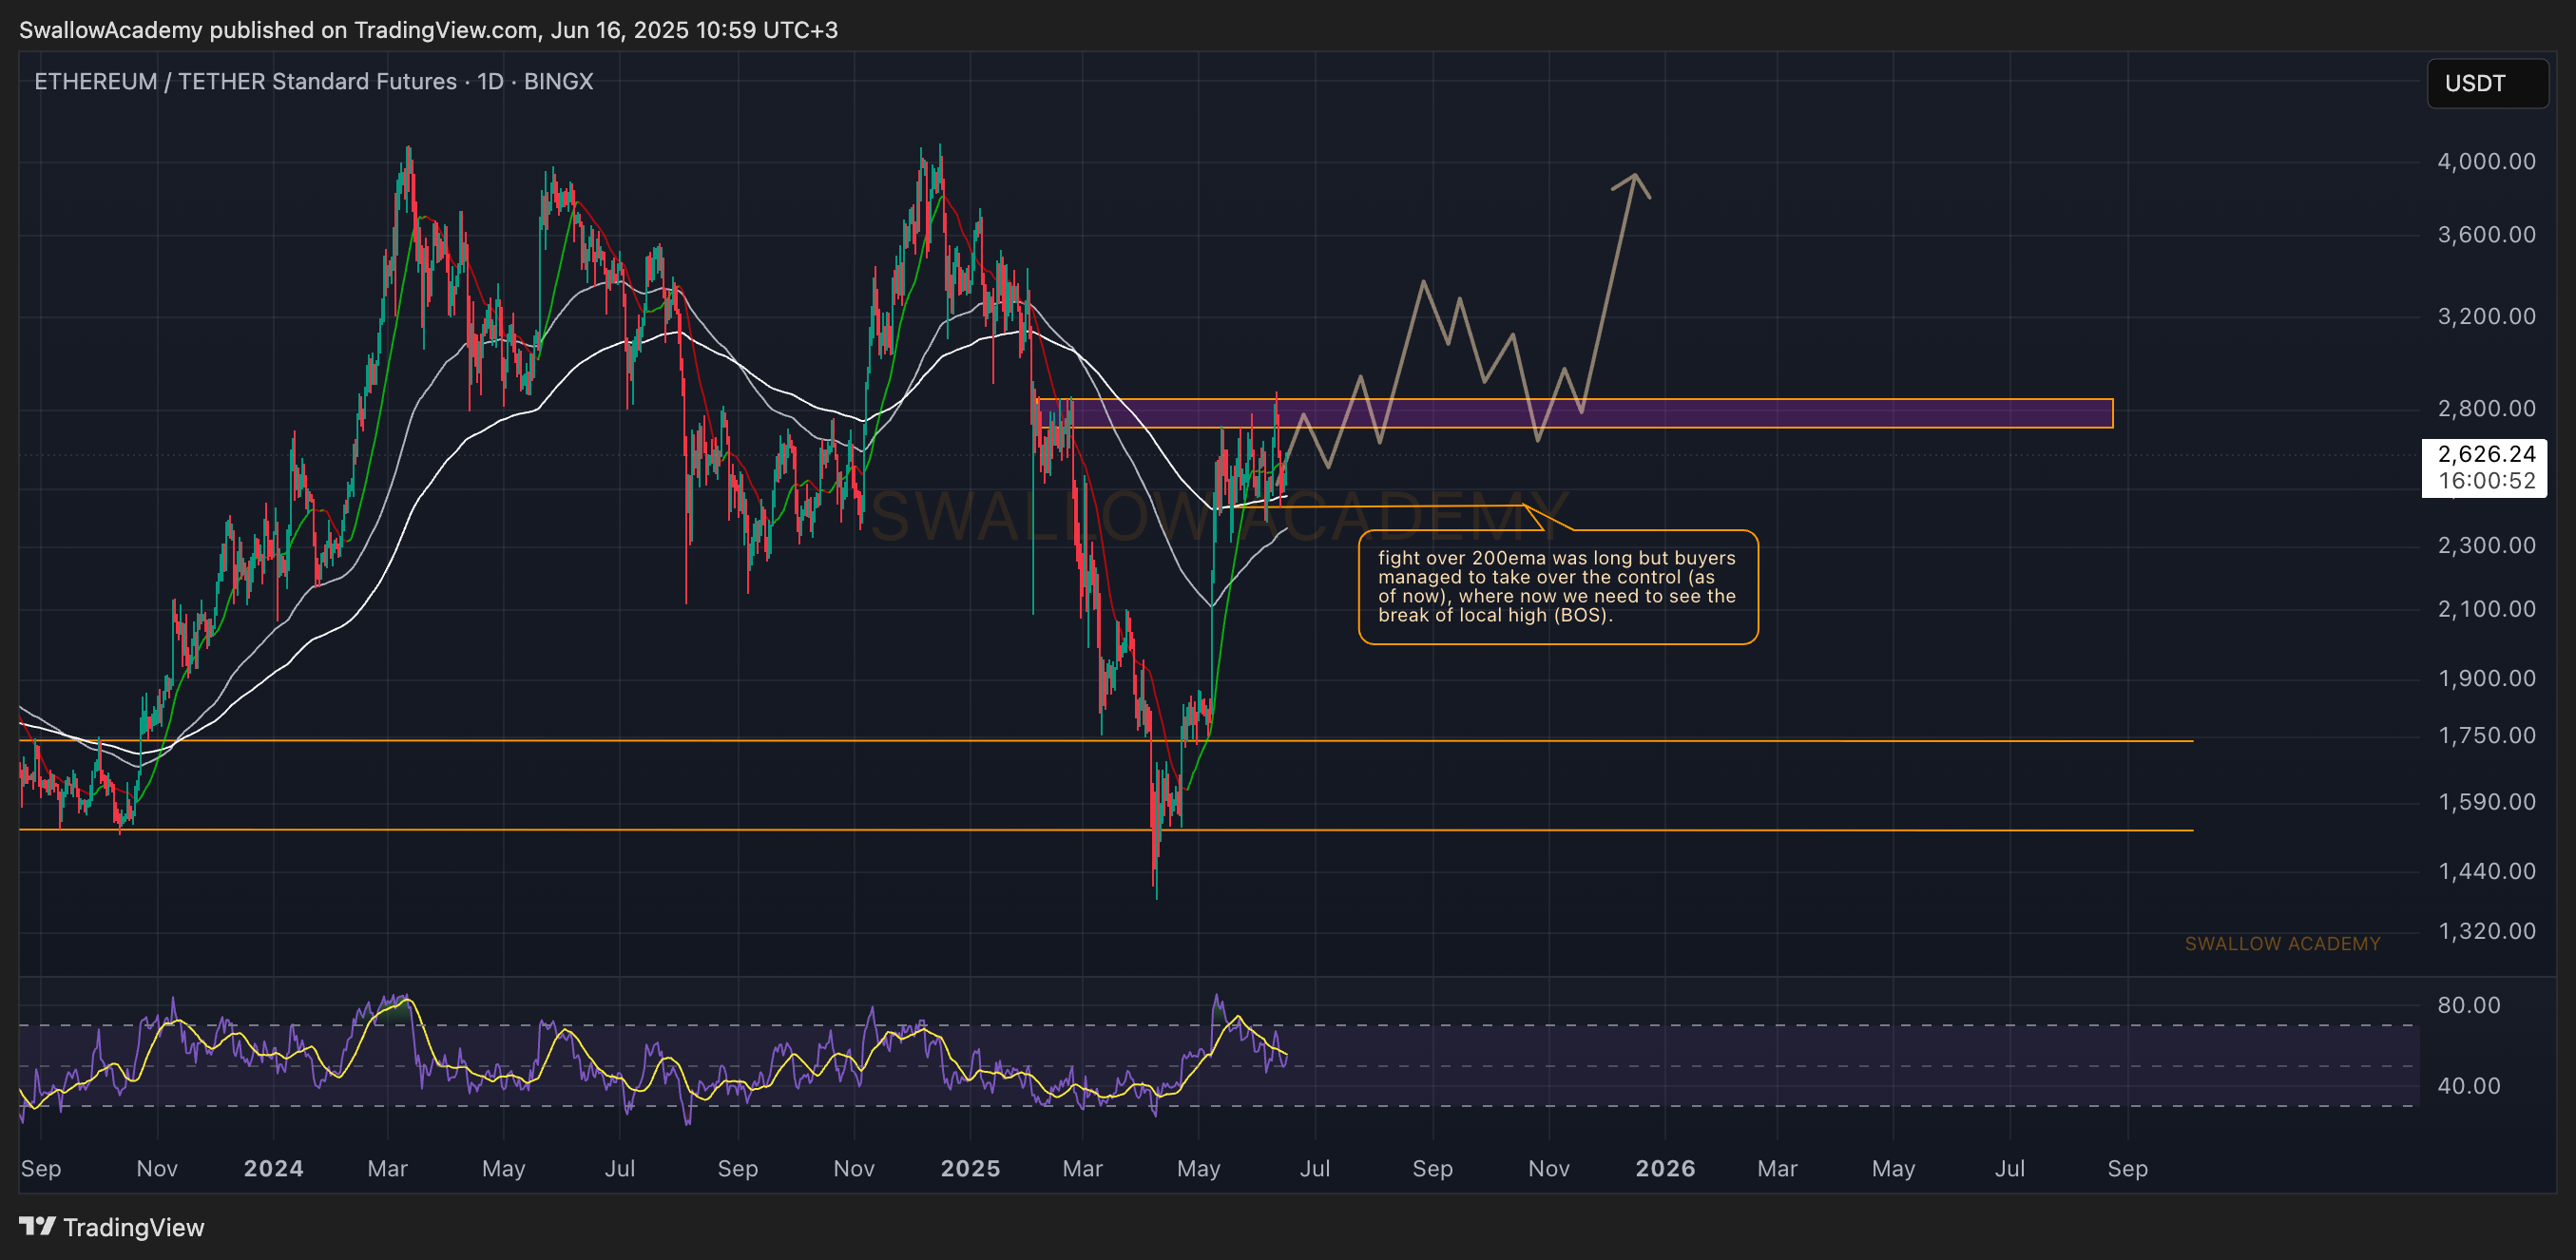Click the 2024 label on time axis

tap(273, 1168)
